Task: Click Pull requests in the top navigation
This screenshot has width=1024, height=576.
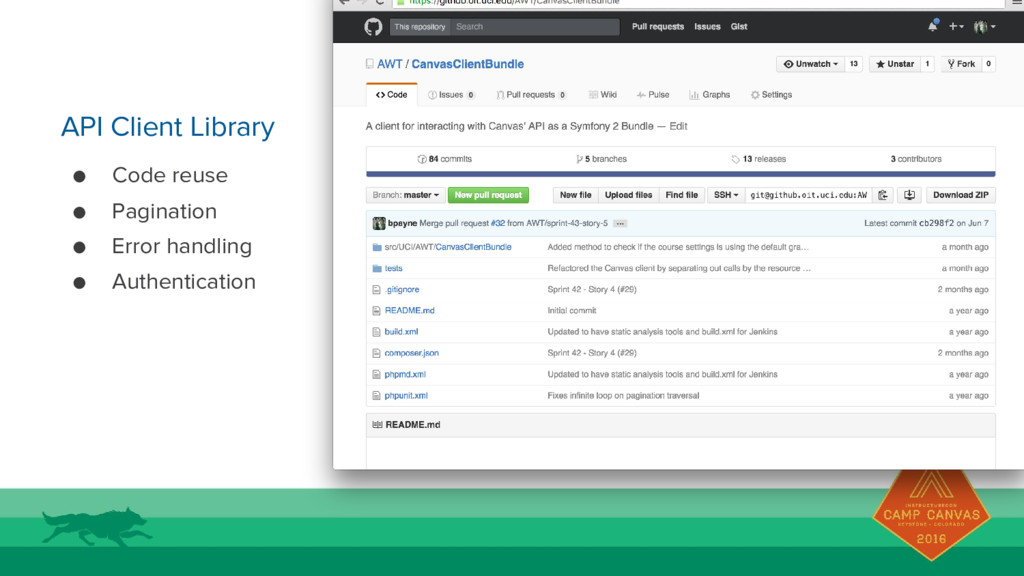Action: tap(658, 27)
